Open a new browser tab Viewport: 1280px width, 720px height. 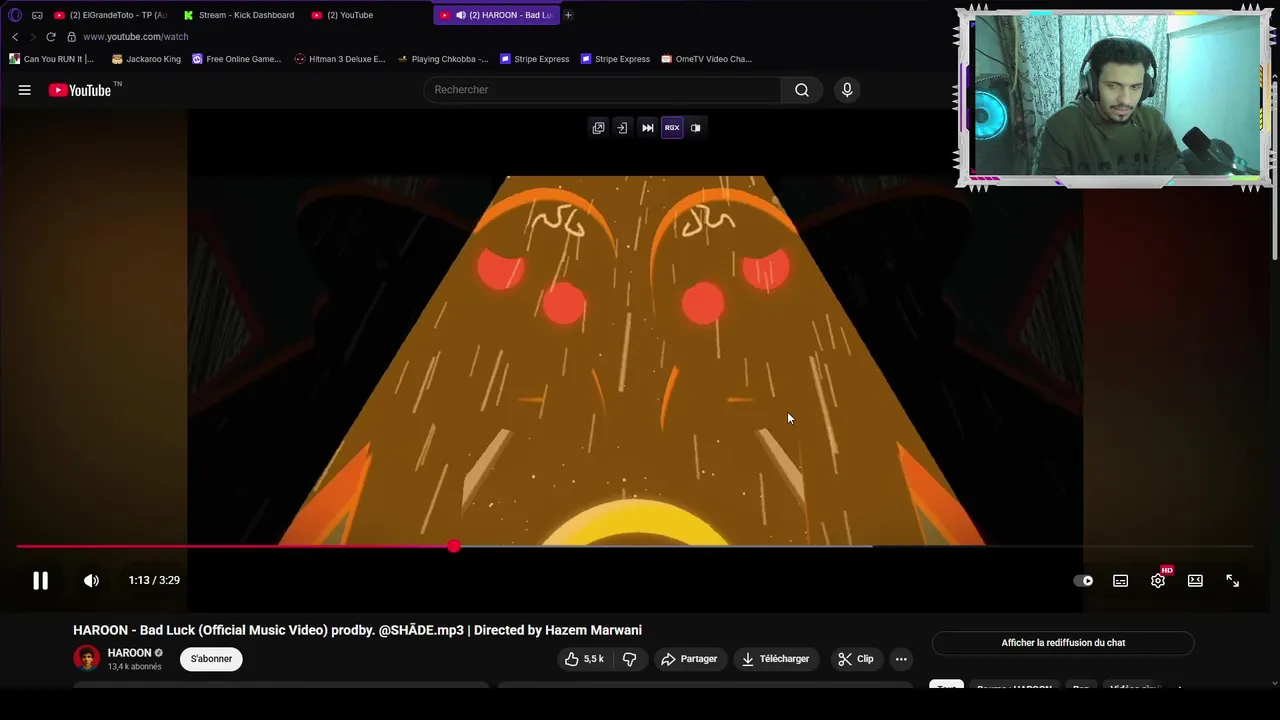[x=568, y=15]
